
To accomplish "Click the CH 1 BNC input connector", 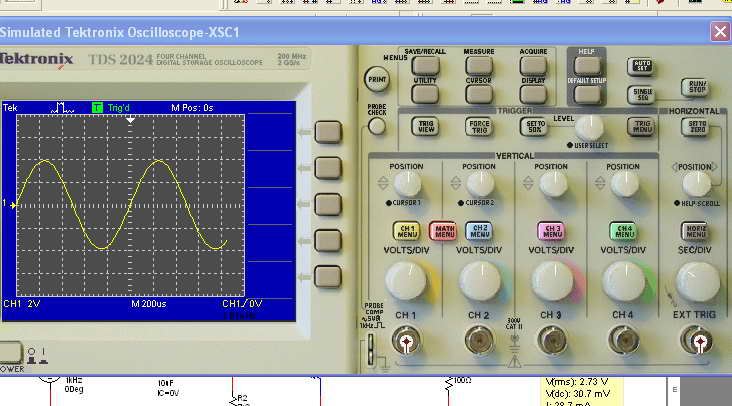I will 406,342.
